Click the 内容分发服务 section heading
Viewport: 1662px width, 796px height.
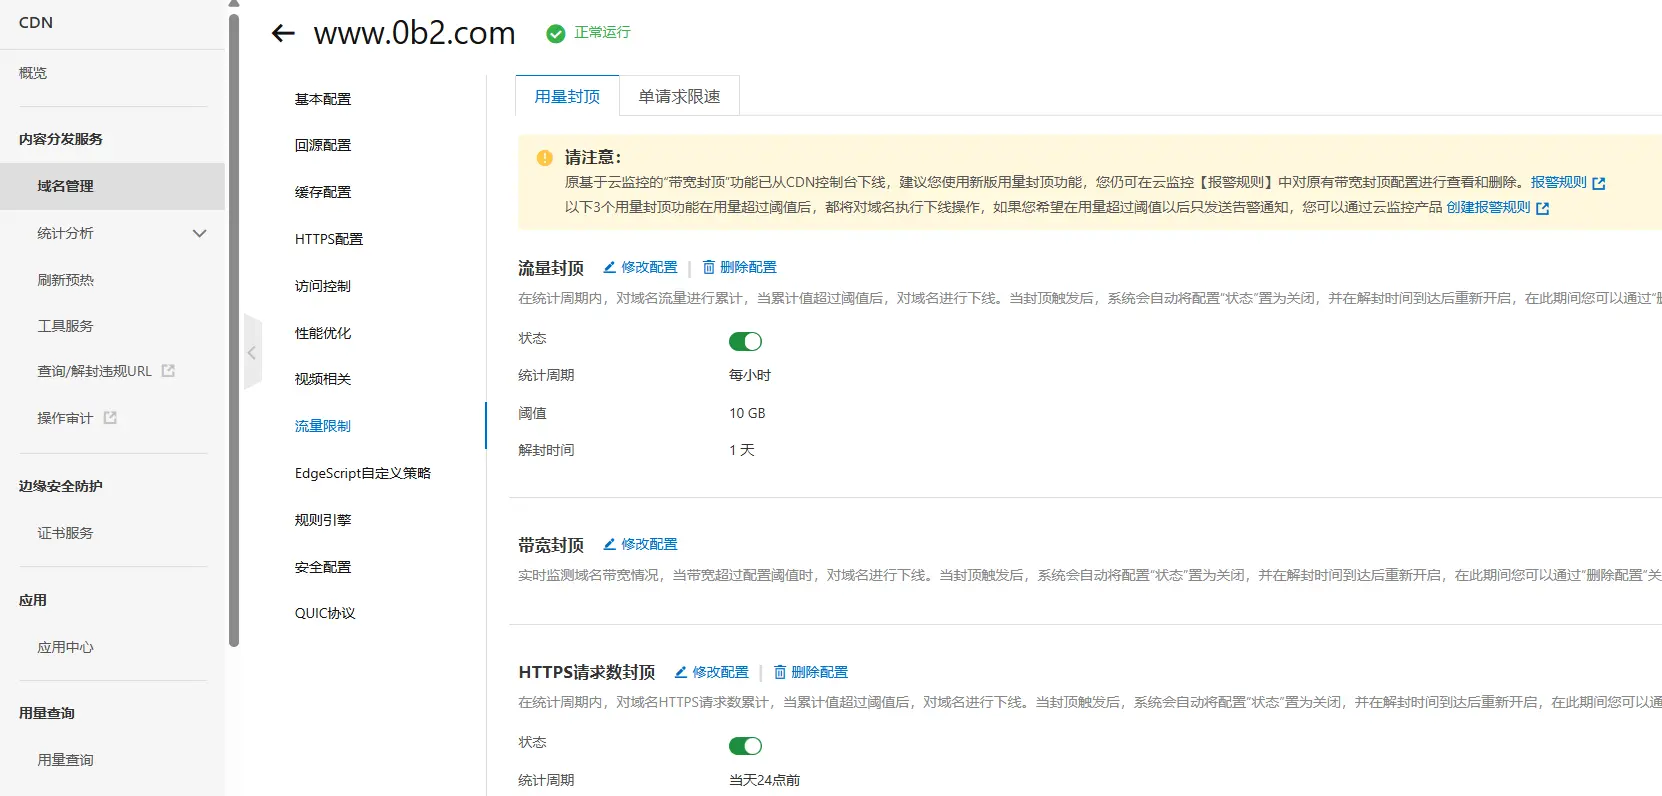(x=61, y=139)
